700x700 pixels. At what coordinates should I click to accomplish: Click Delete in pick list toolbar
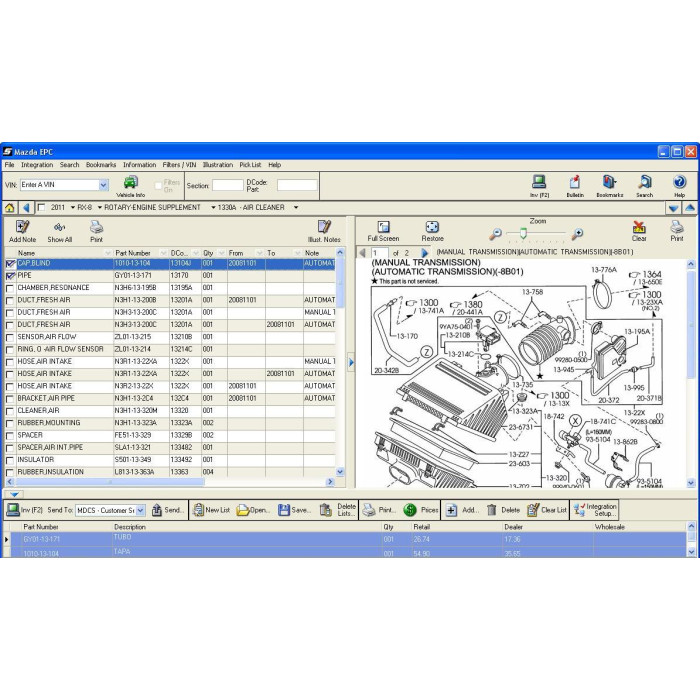[503, 510]
